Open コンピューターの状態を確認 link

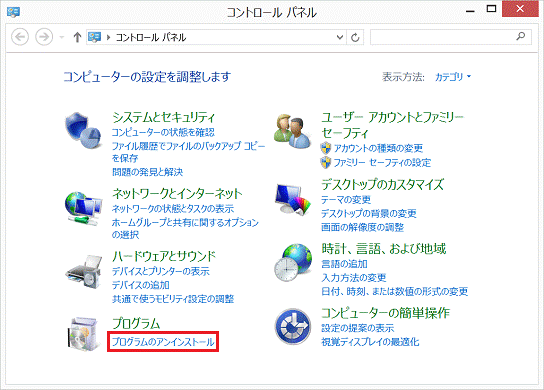click(163, 132)
